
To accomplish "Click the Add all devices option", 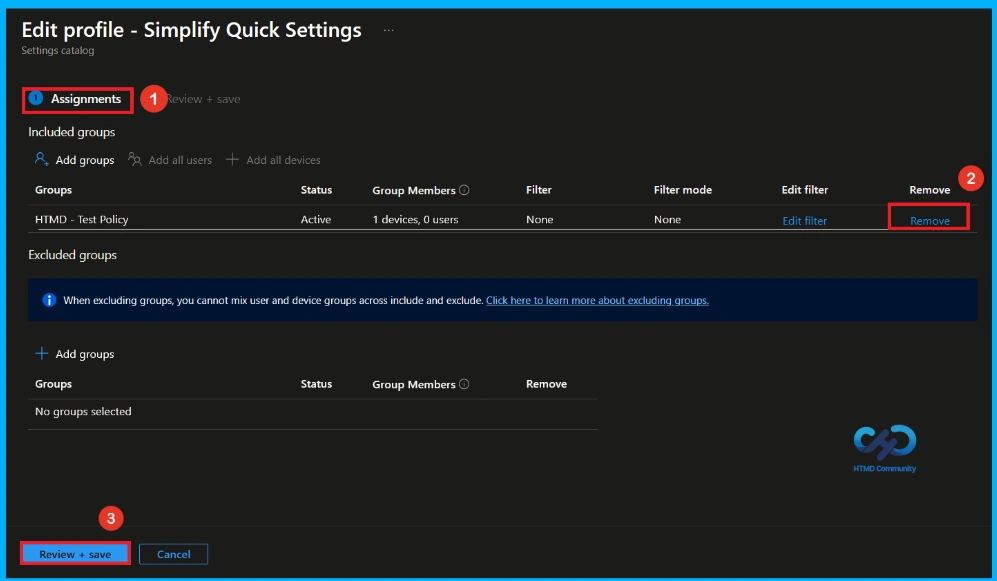I will coord(273,160).
